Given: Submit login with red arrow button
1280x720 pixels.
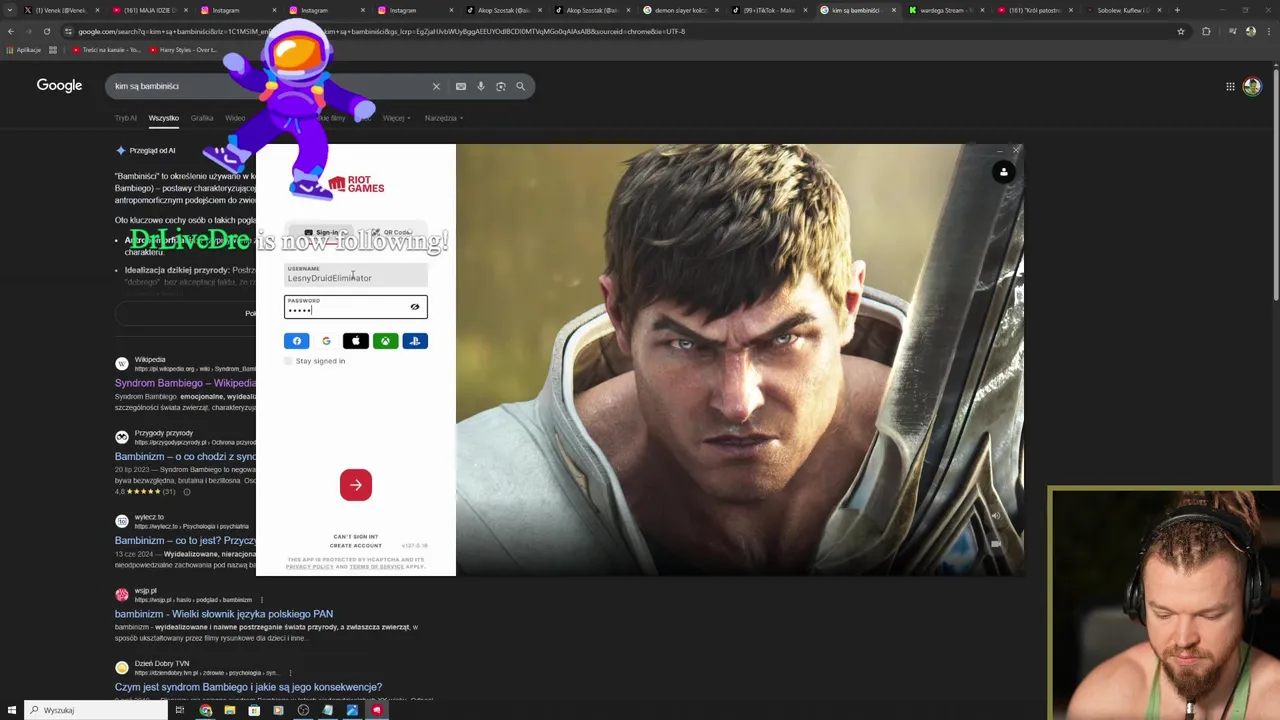Looking at the screenshot, I should click(356, 485).
